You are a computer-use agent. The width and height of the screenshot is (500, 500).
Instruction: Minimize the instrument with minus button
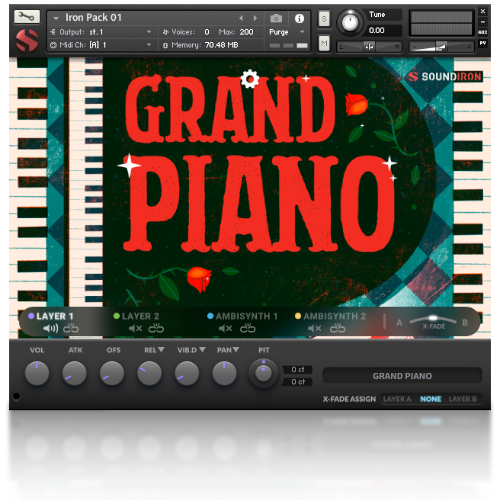coord(483,22)
